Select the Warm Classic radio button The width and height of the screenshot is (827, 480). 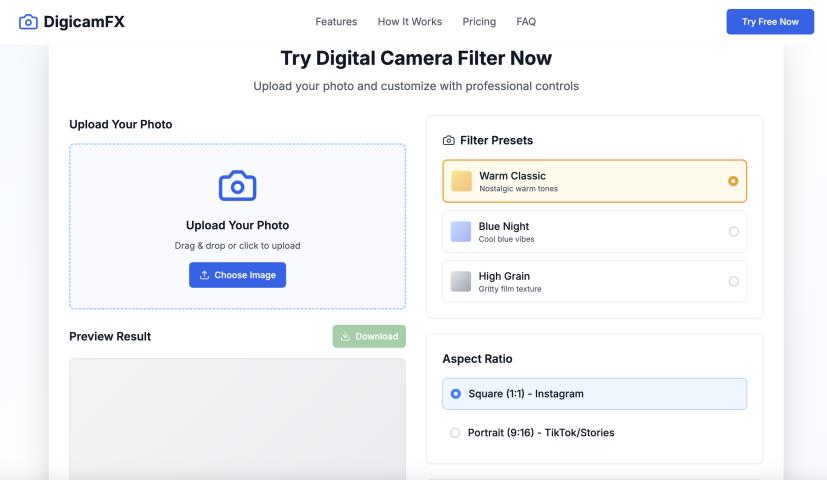[733, 181]
